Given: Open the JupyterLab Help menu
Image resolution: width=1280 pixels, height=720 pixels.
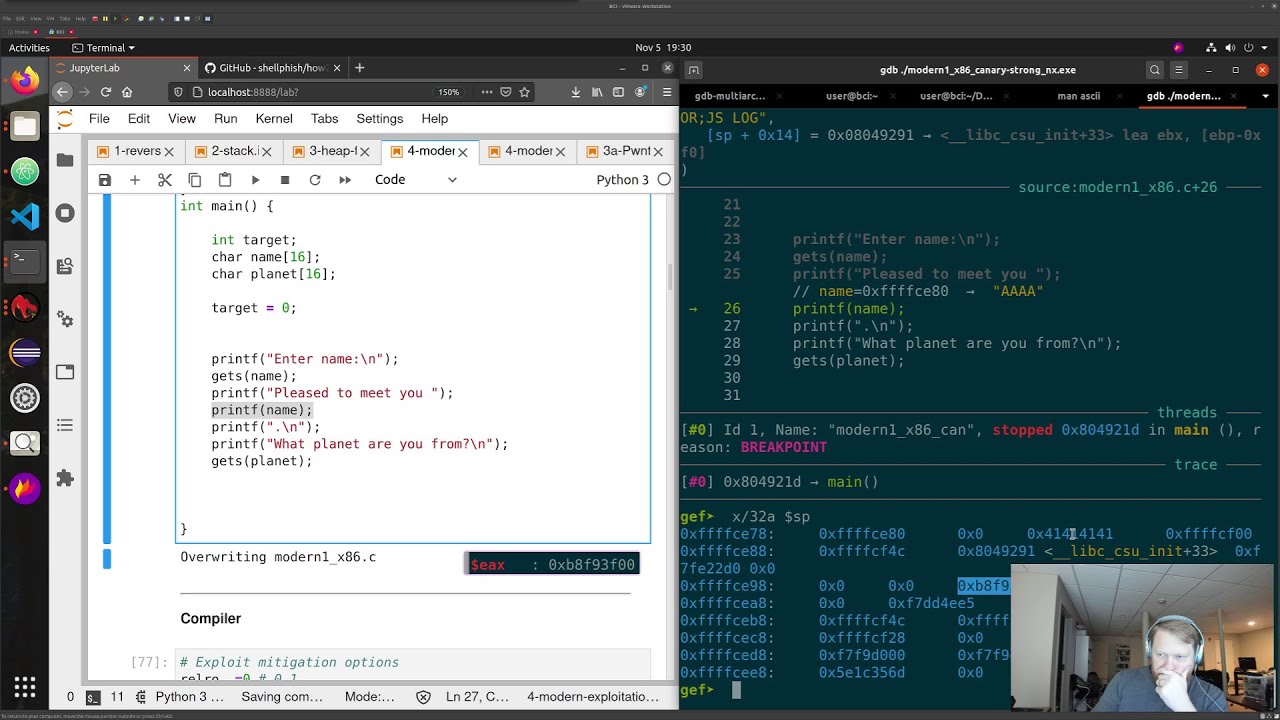Looking at the screenshot, I should [435, 119].
